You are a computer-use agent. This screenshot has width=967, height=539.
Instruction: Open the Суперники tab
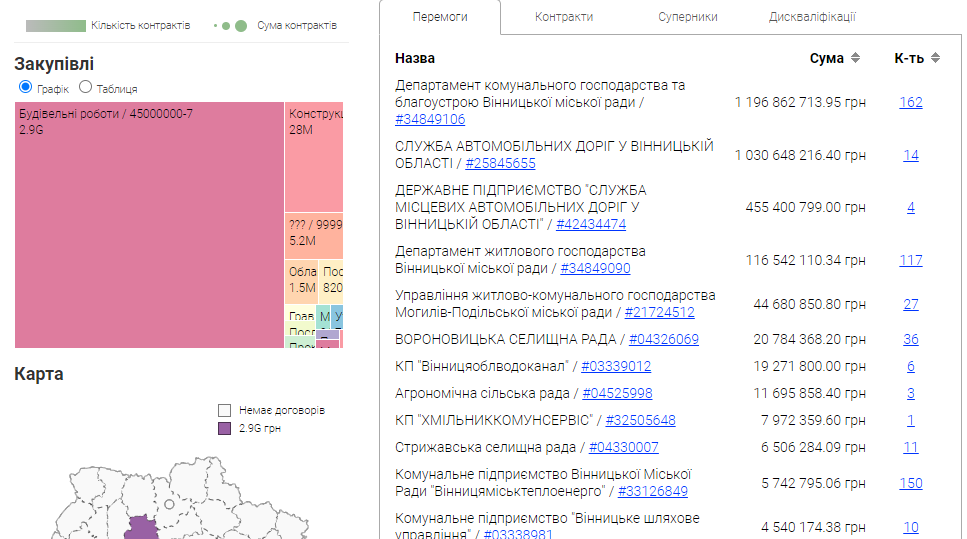687,17
